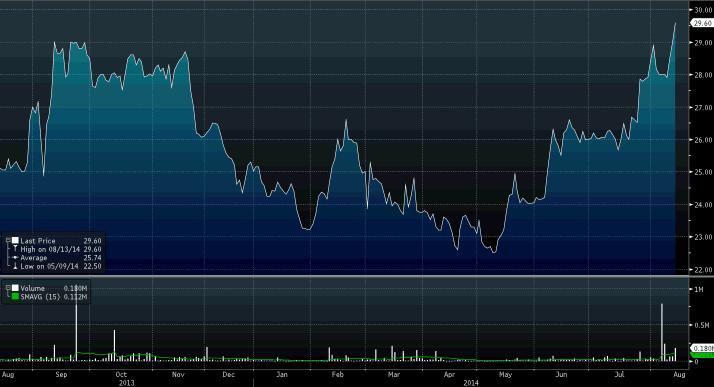Click the Jul month label on time axis
Screen dimensions: 714x387
[x=619, y=374]
